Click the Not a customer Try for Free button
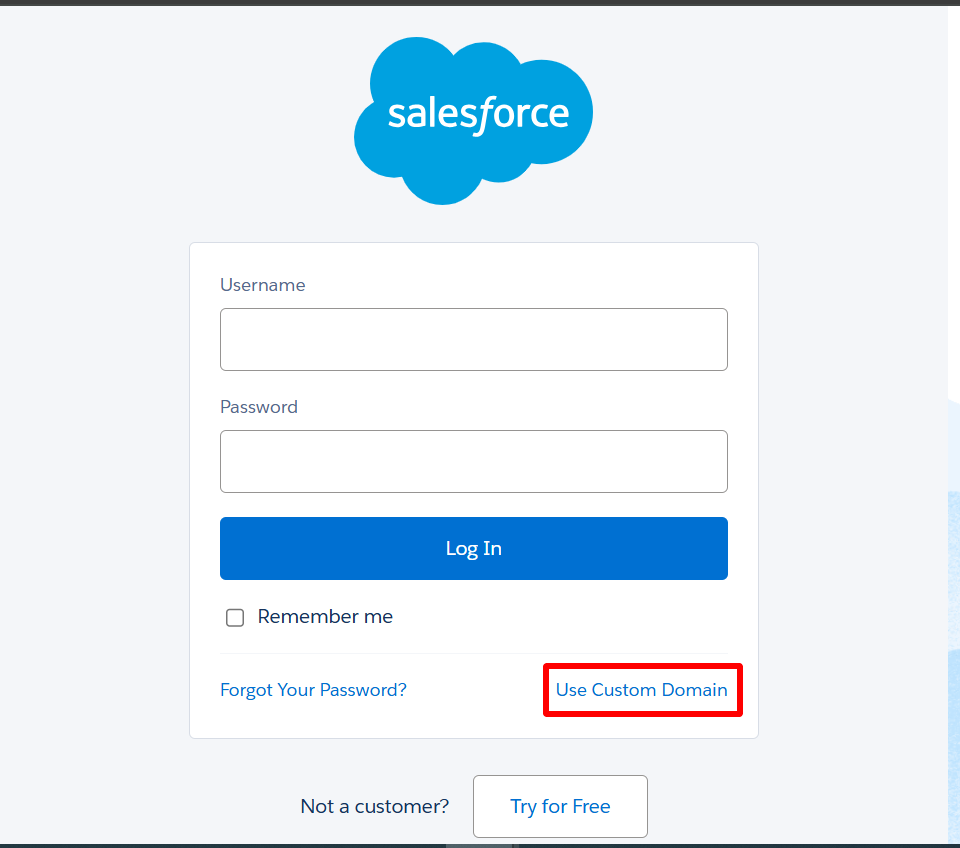The width and height of the screenshot is (960, 848). [560, 806]
